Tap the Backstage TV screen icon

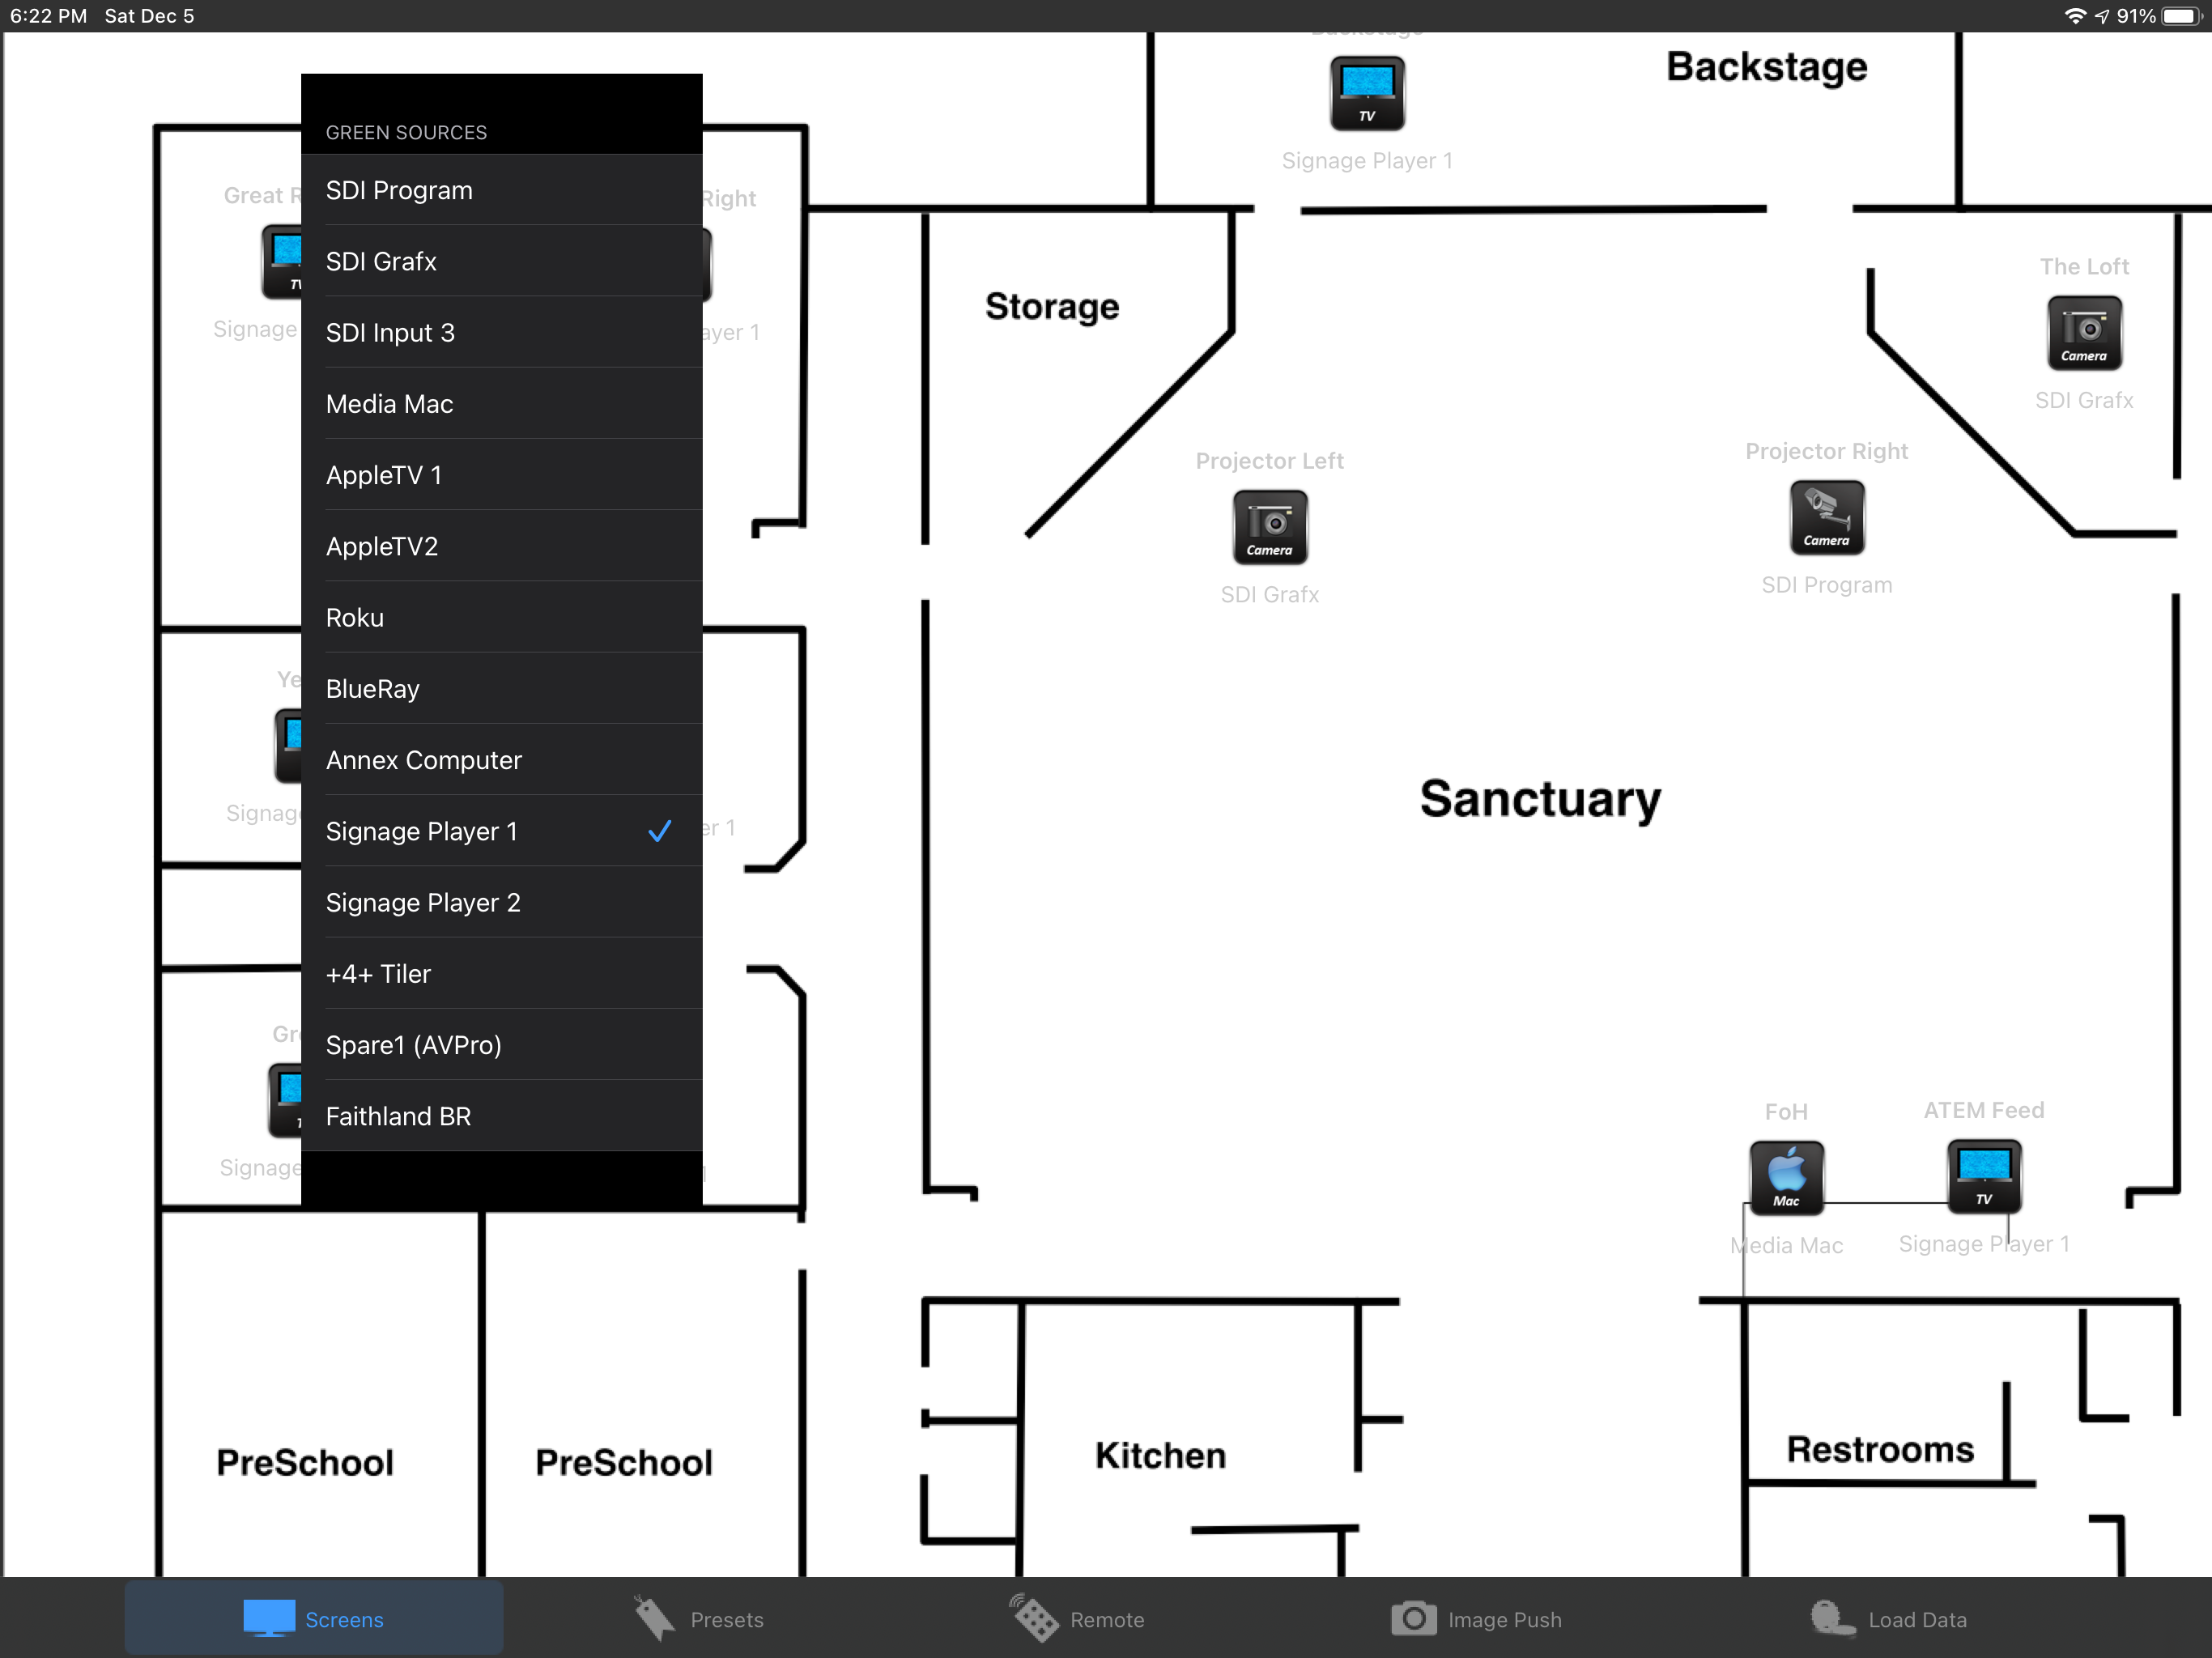(1366, 93)
